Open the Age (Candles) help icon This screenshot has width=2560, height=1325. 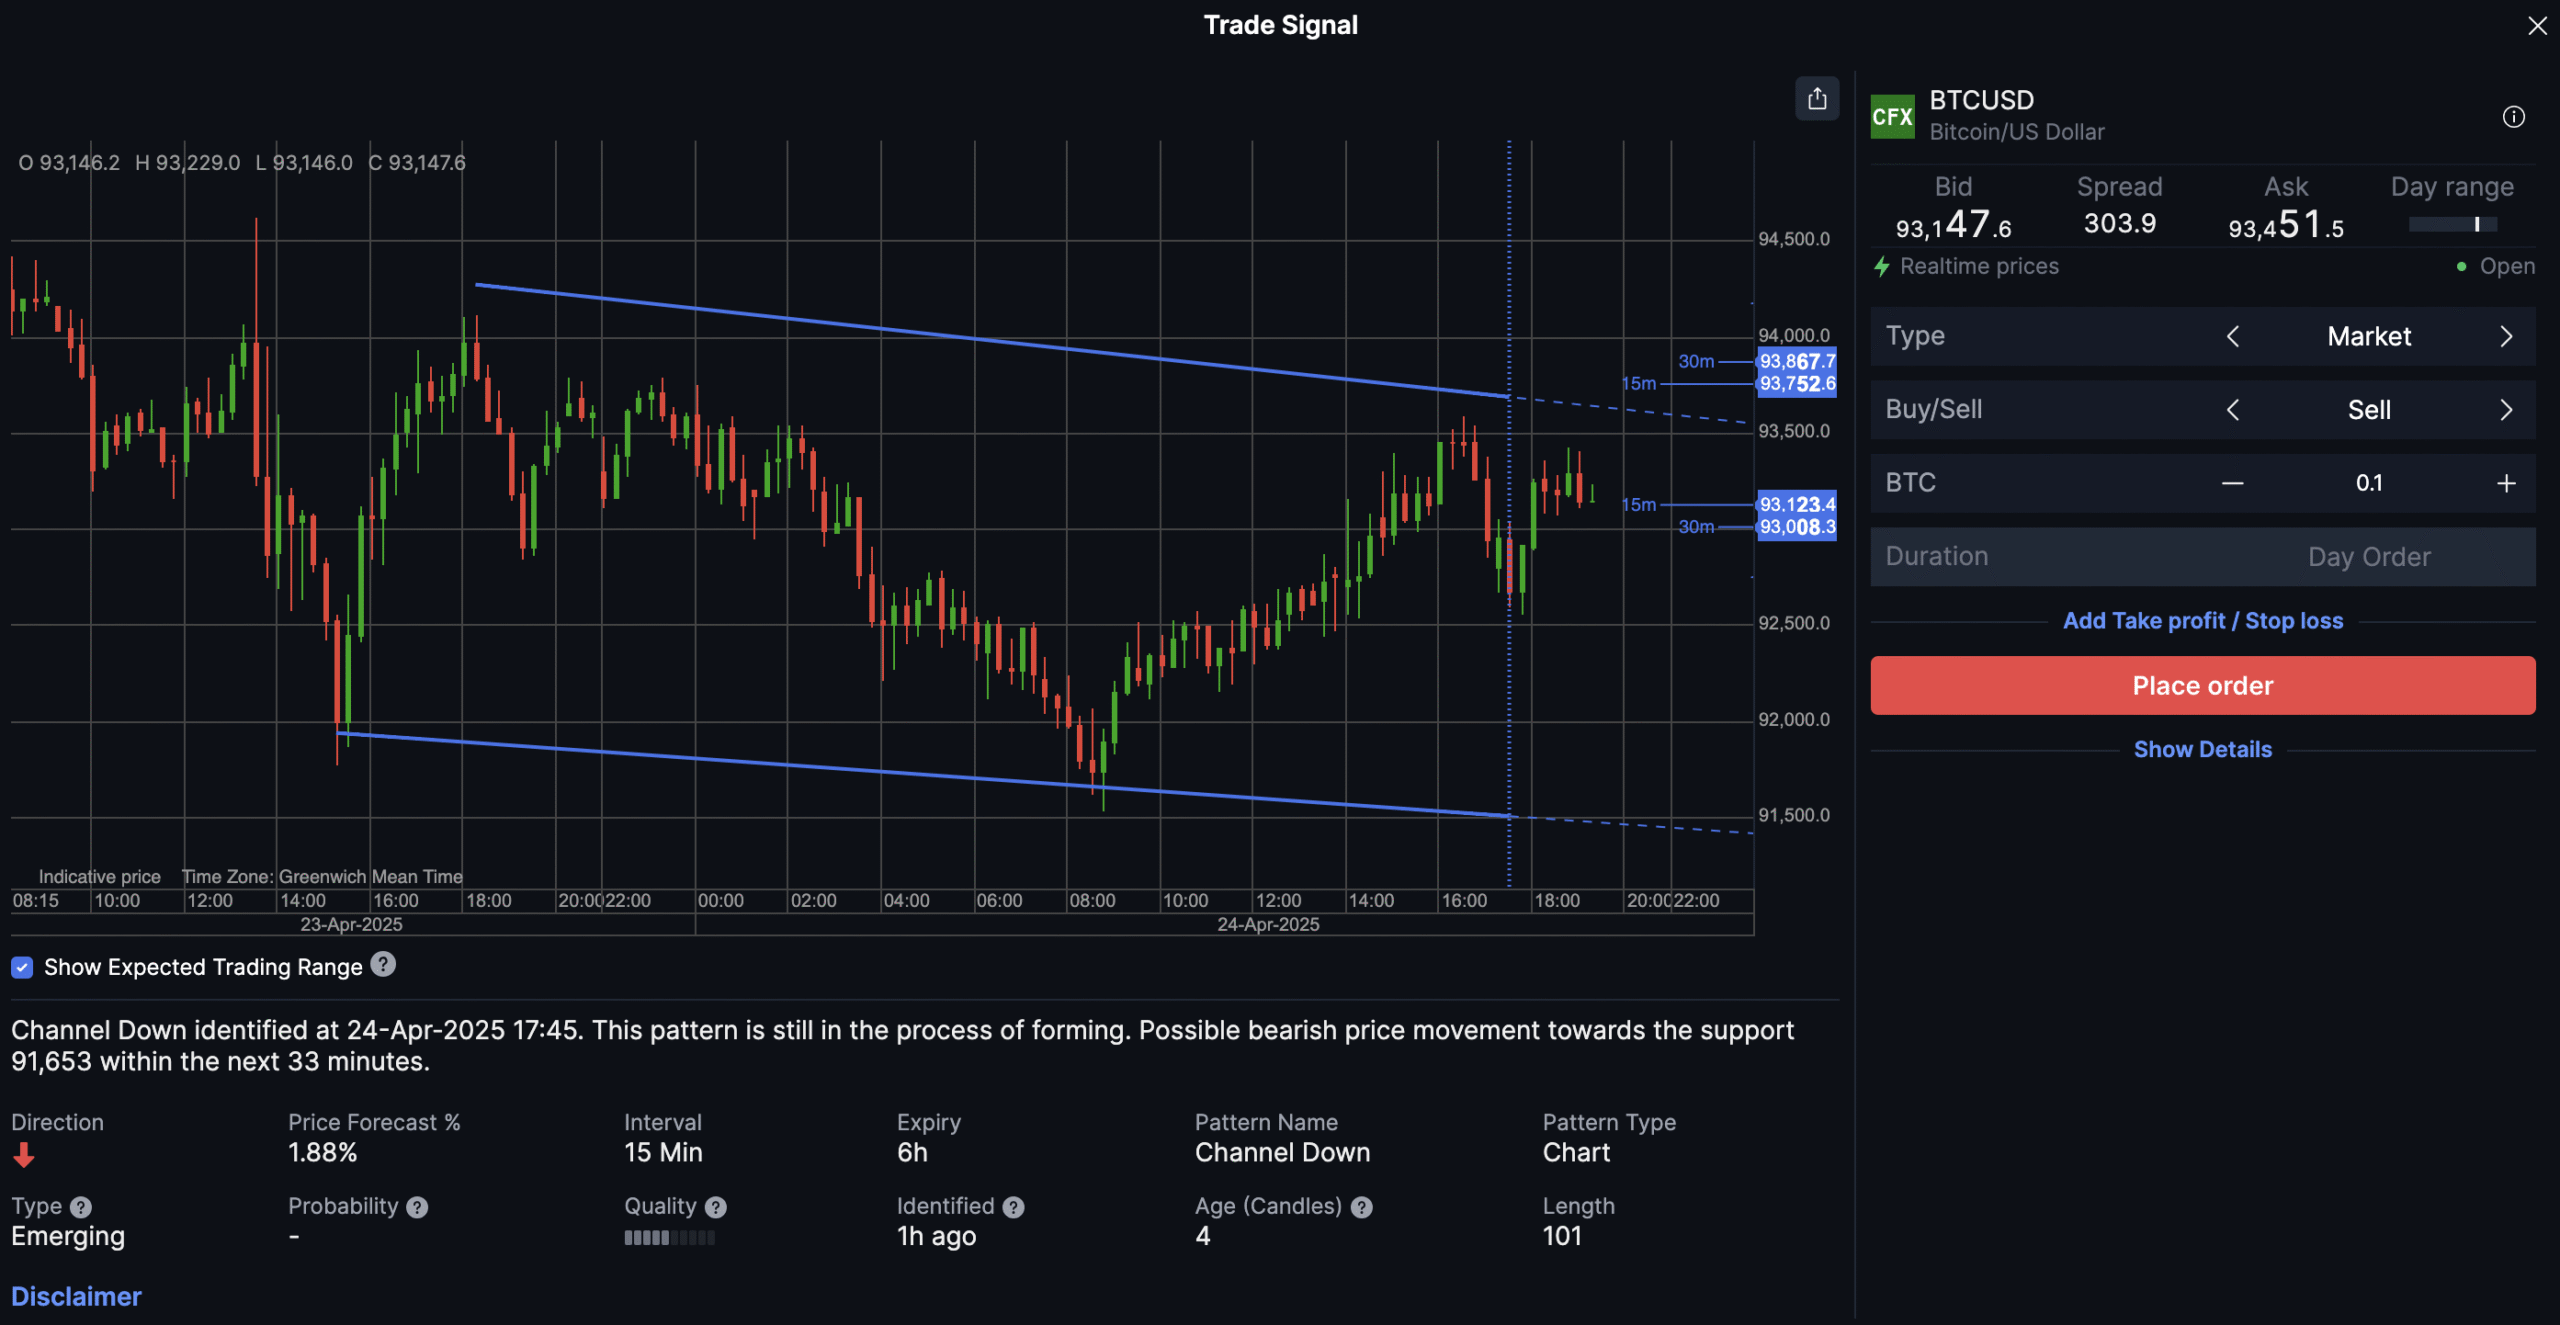pos(1361,1207)
